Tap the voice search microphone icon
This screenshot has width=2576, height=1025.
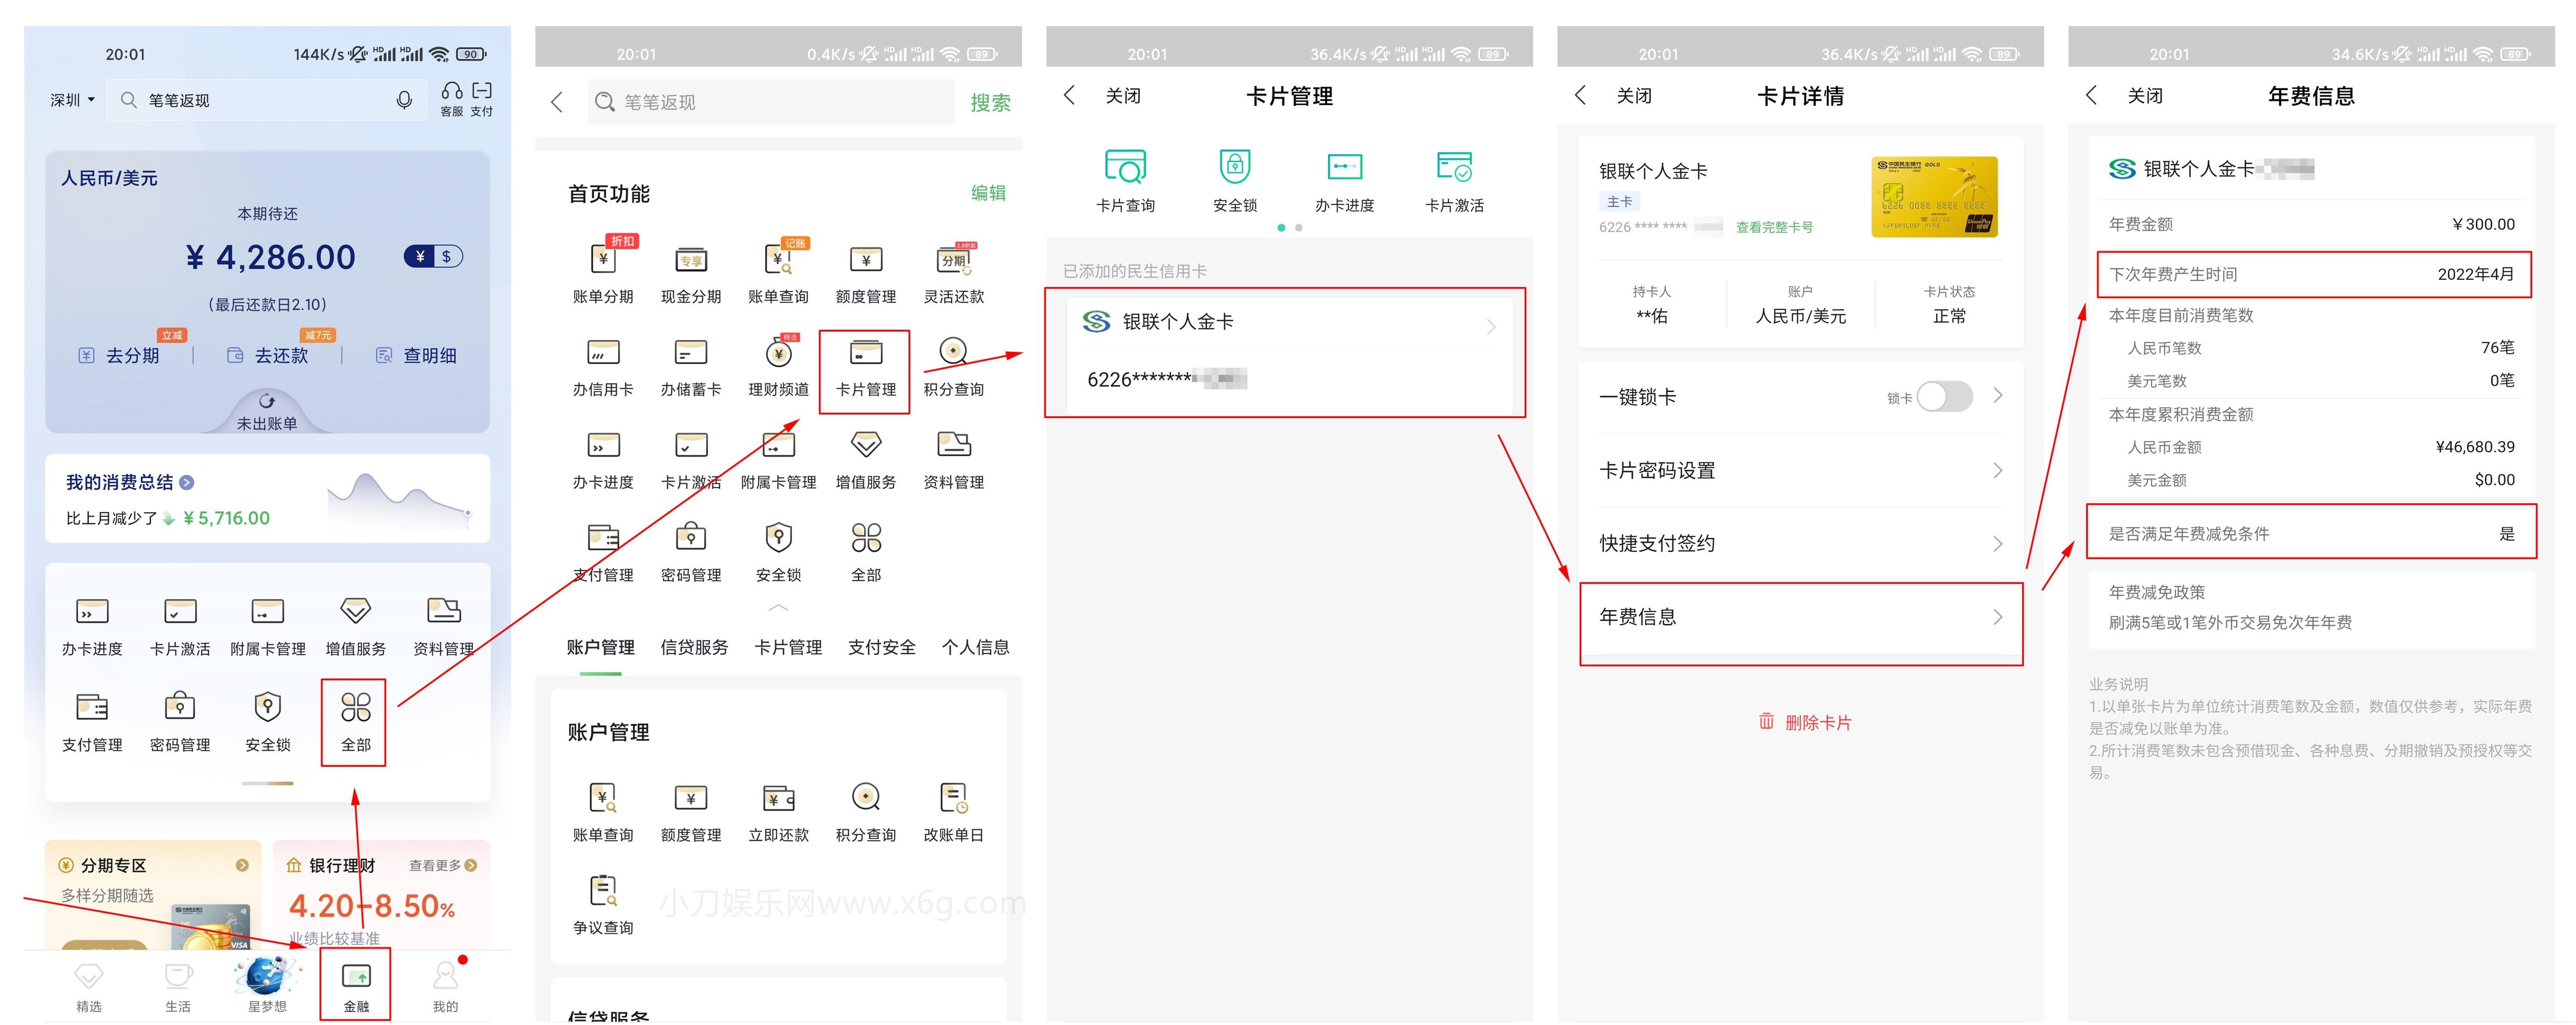click(x=404, y=99)
